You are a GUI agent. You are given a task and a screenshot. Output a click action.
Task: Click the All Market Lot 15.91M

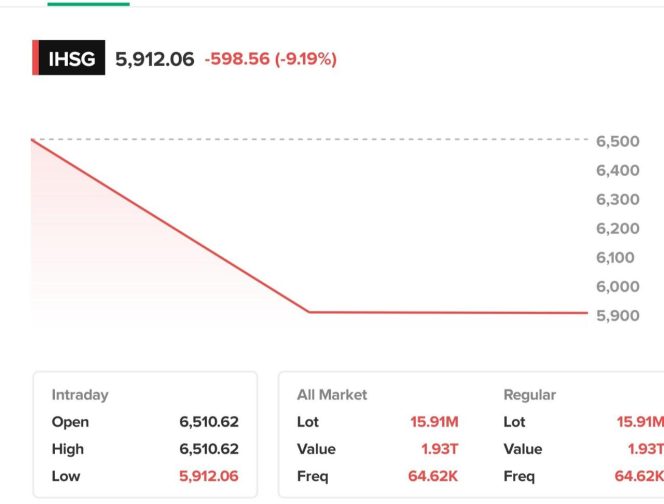tap(434, 422)
